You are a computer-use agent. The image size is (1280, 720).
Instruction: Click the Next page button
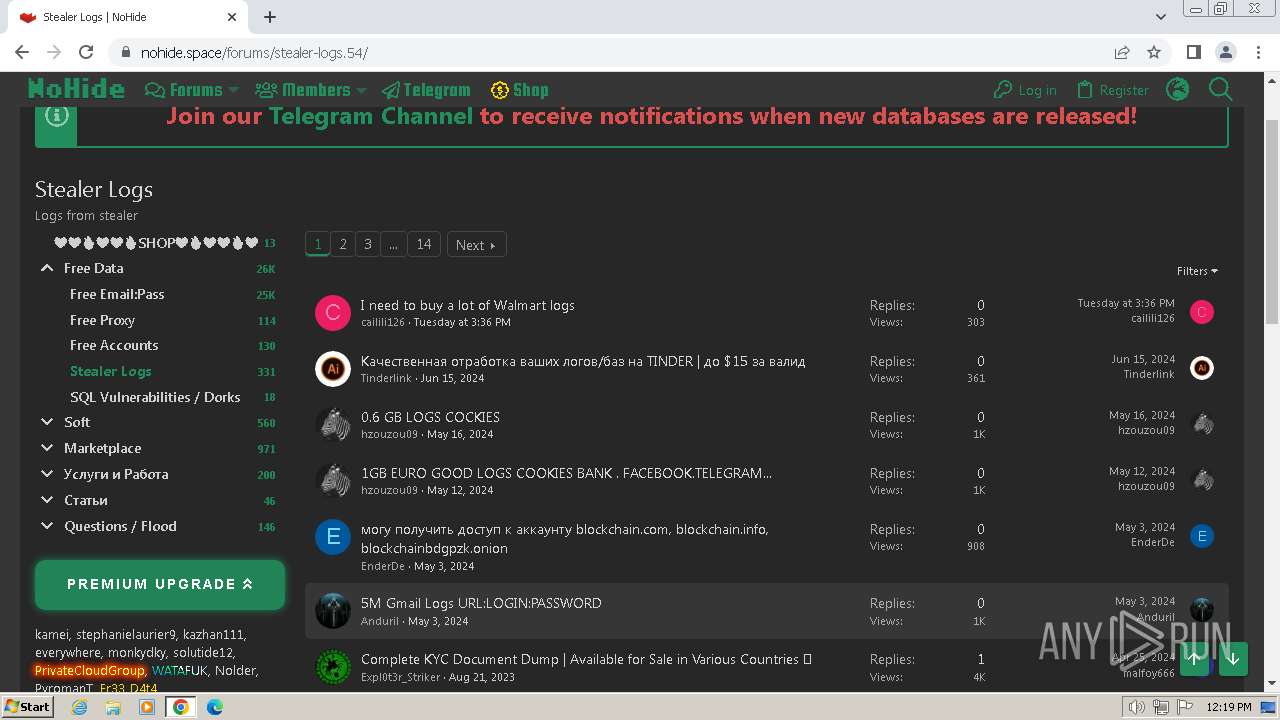(x=476, y=245)
